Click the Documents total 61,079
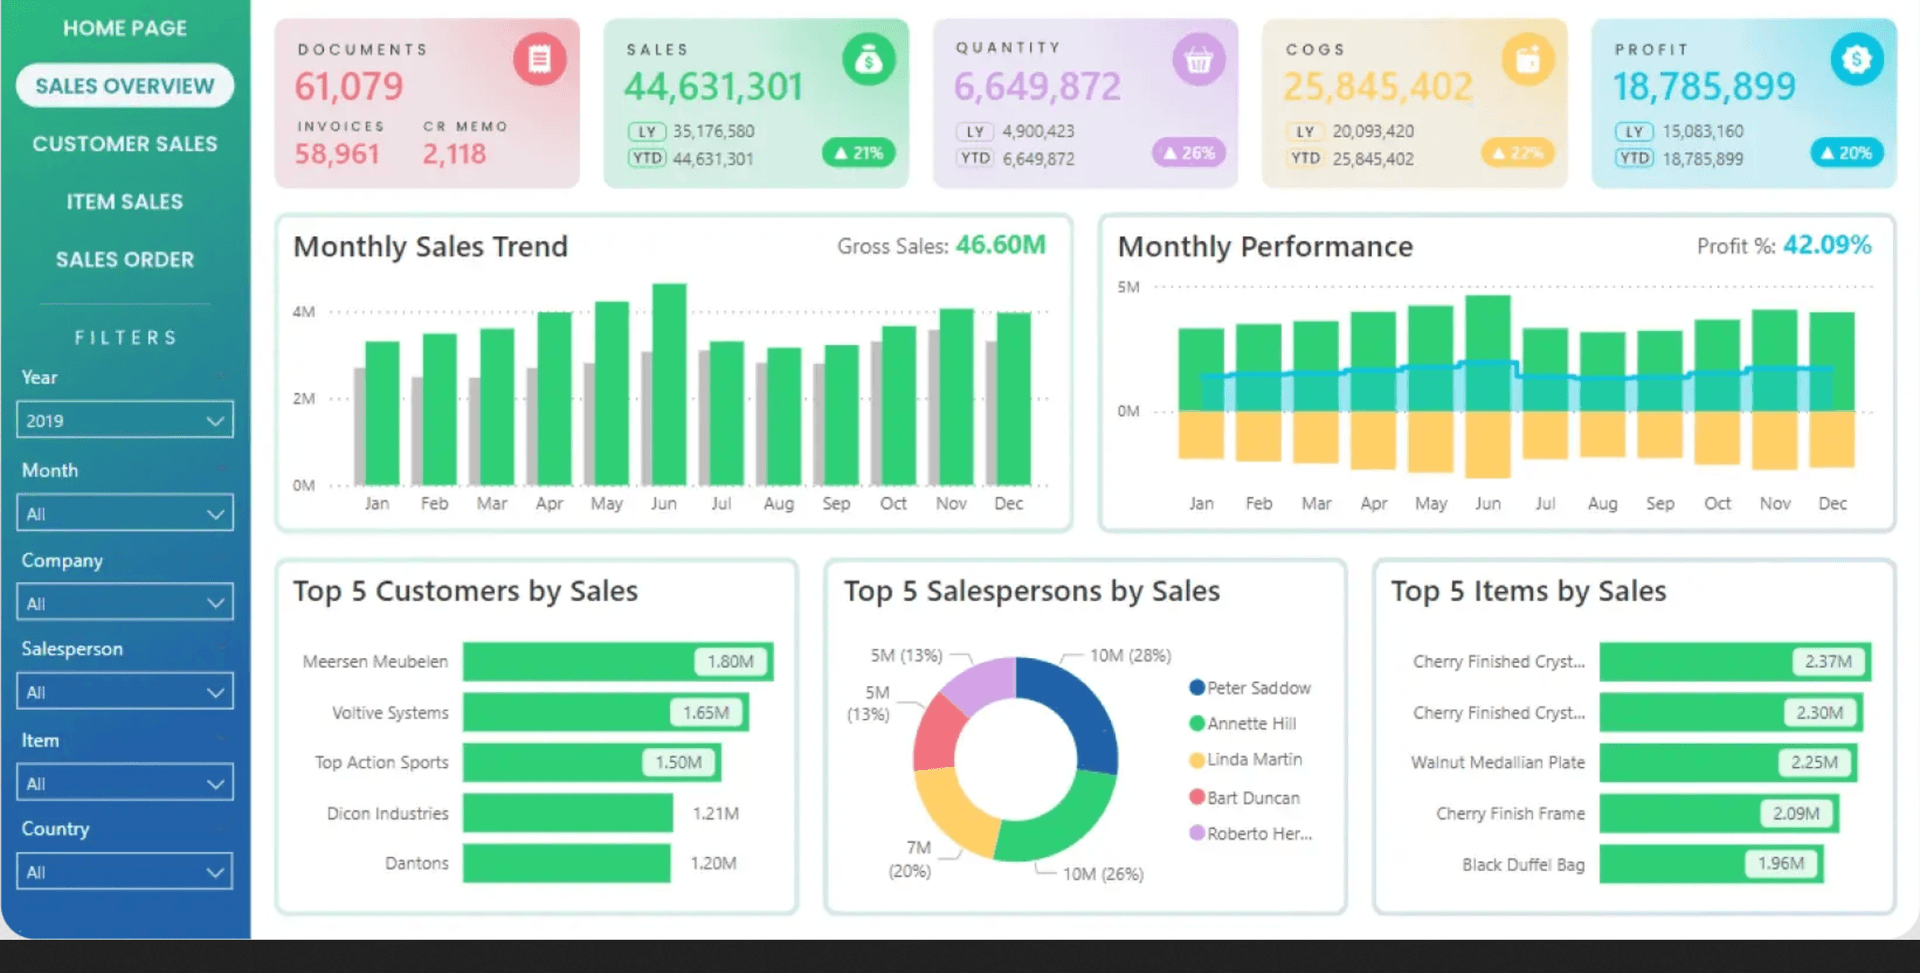1920x973 pixels. click(x=349, y=87)
